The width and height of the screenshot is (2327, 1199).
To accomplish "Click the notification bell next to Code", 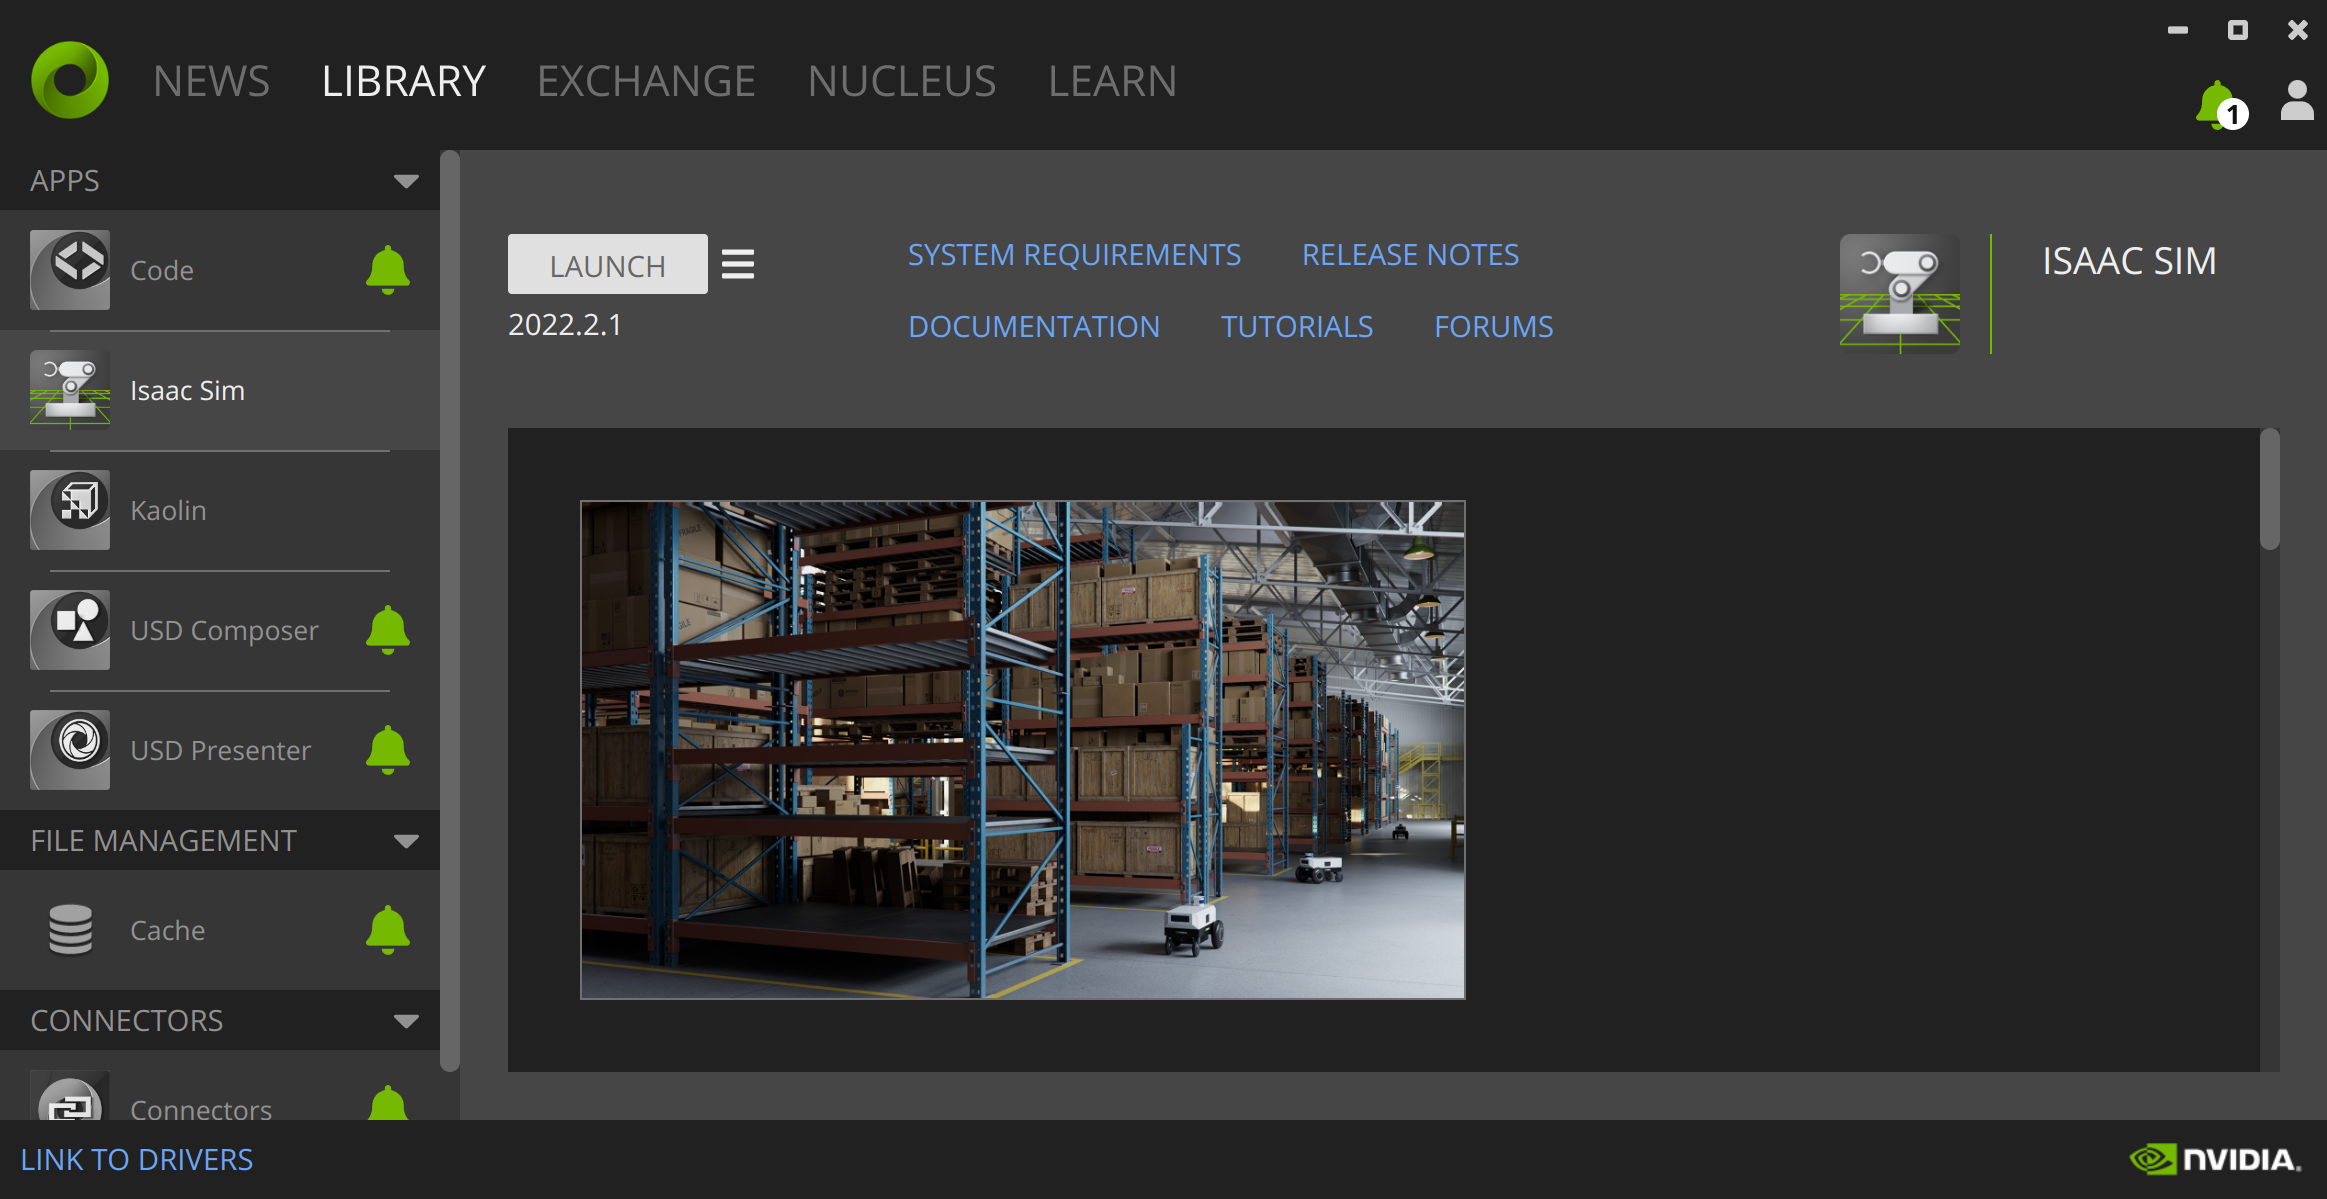I will click(x=388, y=270).
